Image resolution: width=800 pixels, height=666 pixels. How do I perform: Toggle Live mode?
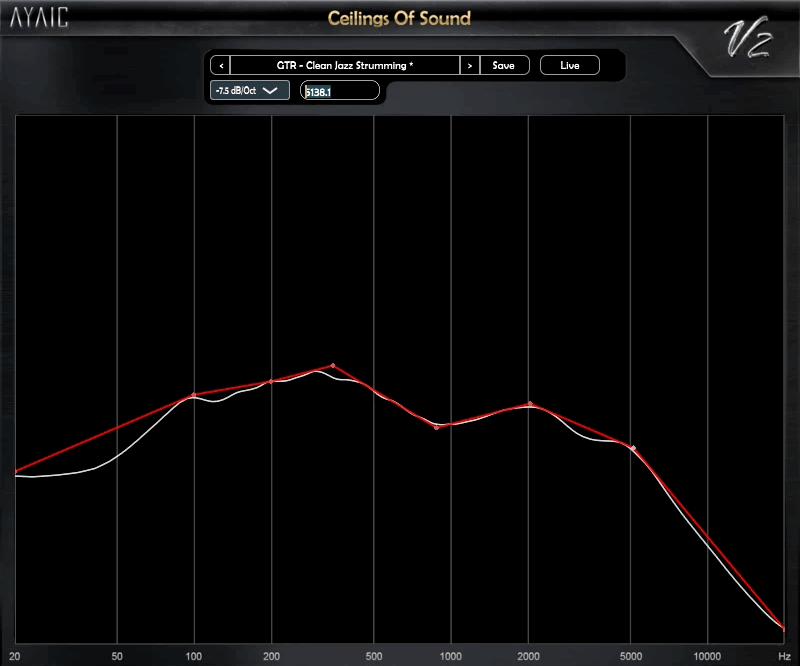(x=569, y=65)
